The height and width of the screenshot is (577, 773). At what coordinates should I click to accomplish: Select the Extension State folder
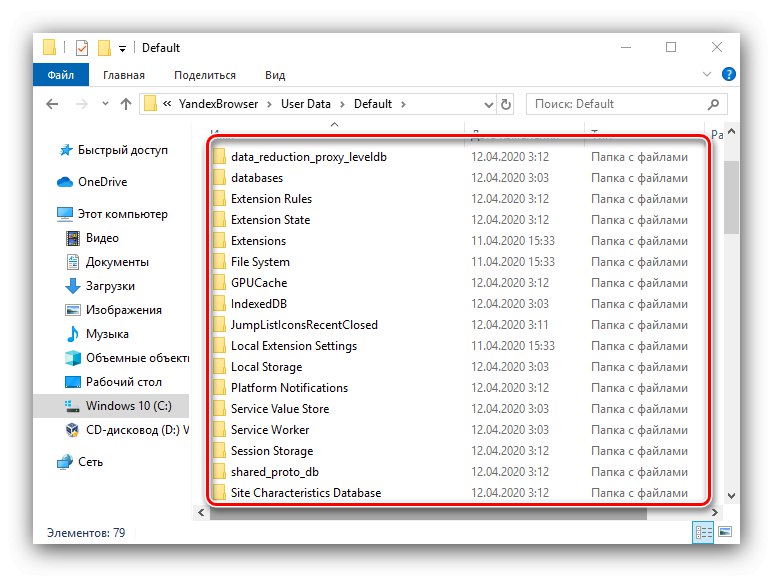(x=270, y=220)
